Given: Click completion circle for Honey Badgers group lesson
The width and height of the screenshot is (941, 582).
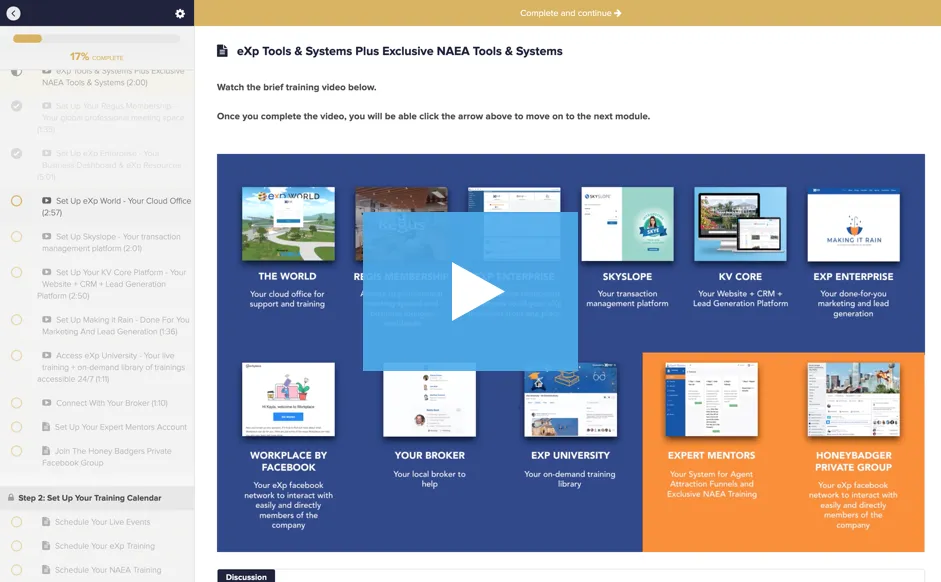Looking at the screenshot, I should coord(17,451).
